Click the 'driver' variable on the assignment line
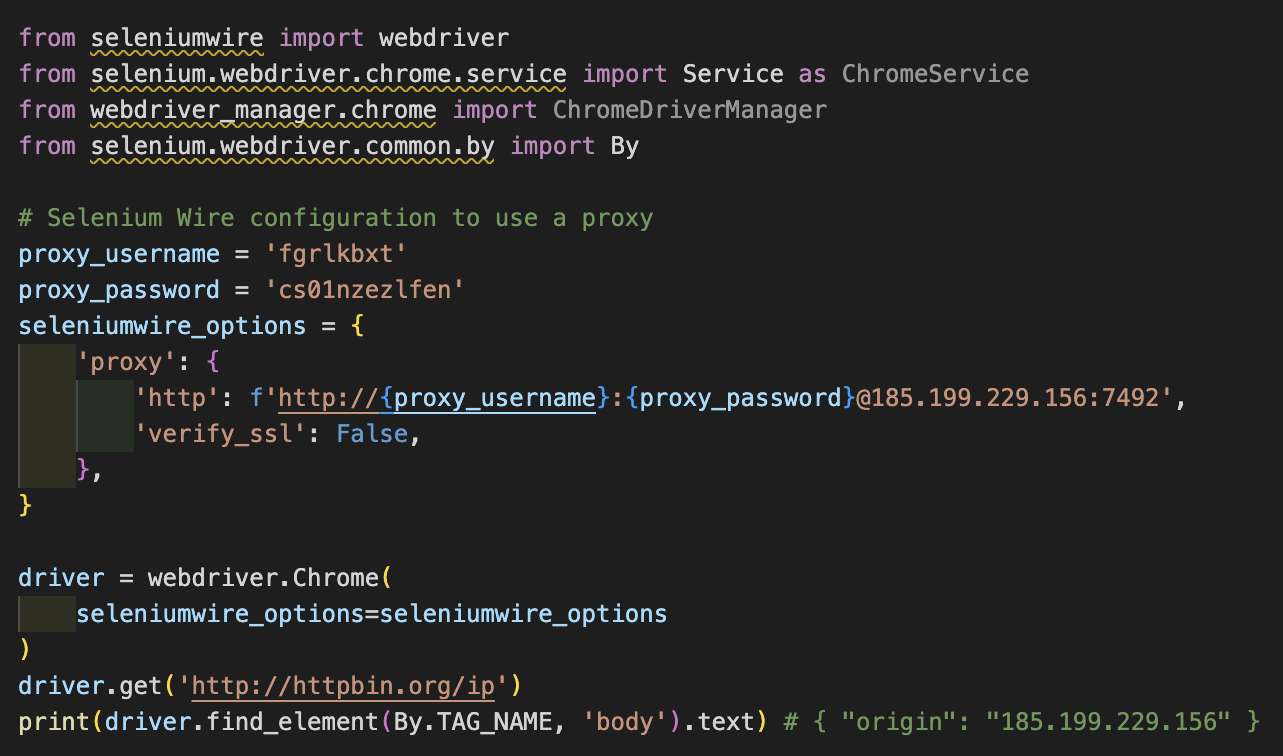The height and width of the screenshot is (756, 1283). tap(62, 578)
